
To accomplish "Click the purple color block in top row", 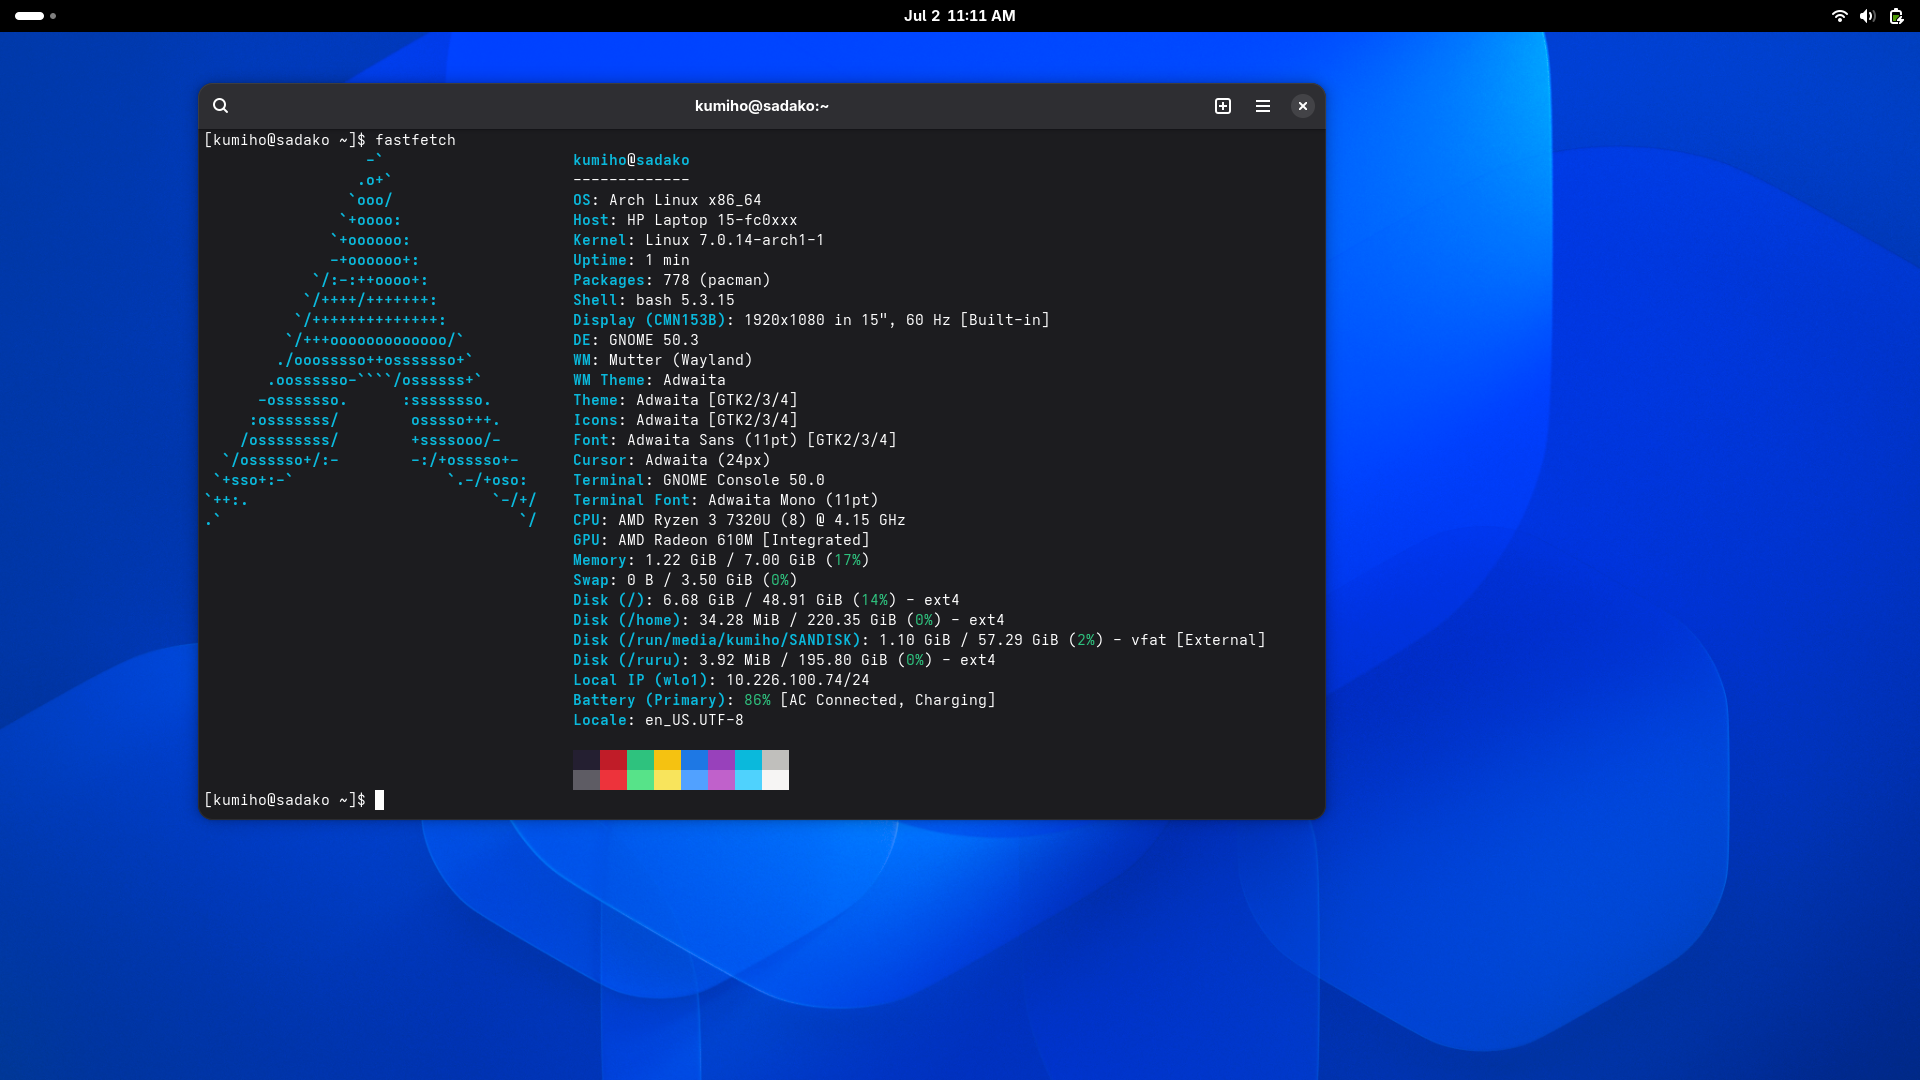I will point(721,760).
